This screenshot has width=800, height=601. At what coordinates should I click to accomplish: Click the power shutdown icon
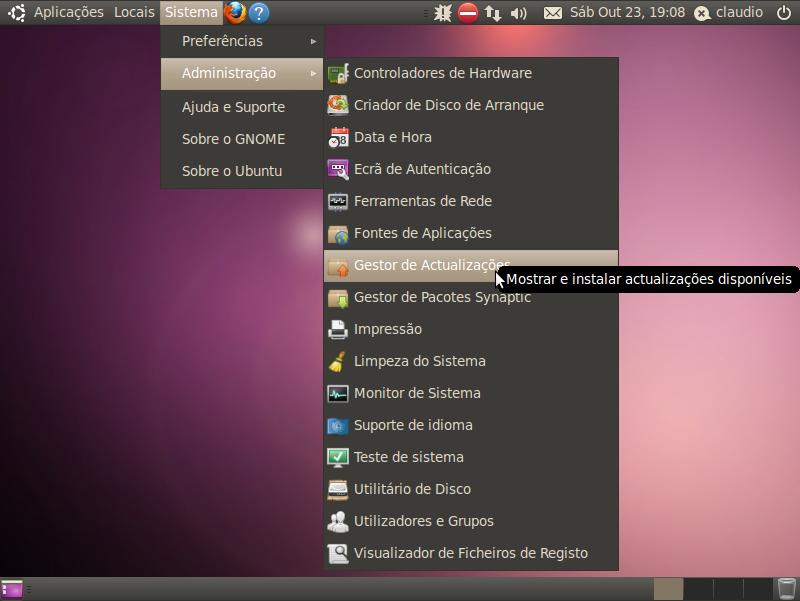click(x=783, y=13)
